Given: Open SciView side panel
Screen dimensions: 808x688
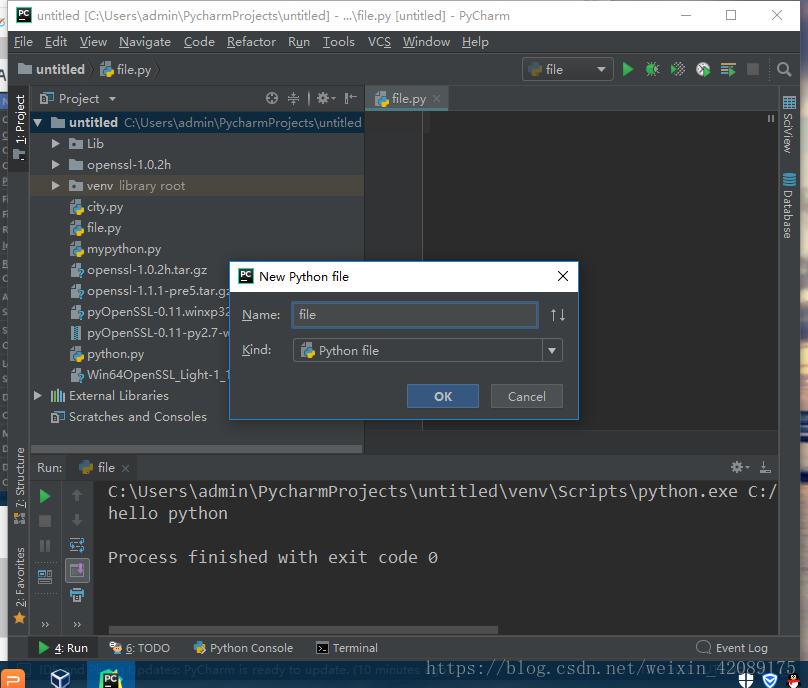Looking at the screenshot, I should (788, 125).
